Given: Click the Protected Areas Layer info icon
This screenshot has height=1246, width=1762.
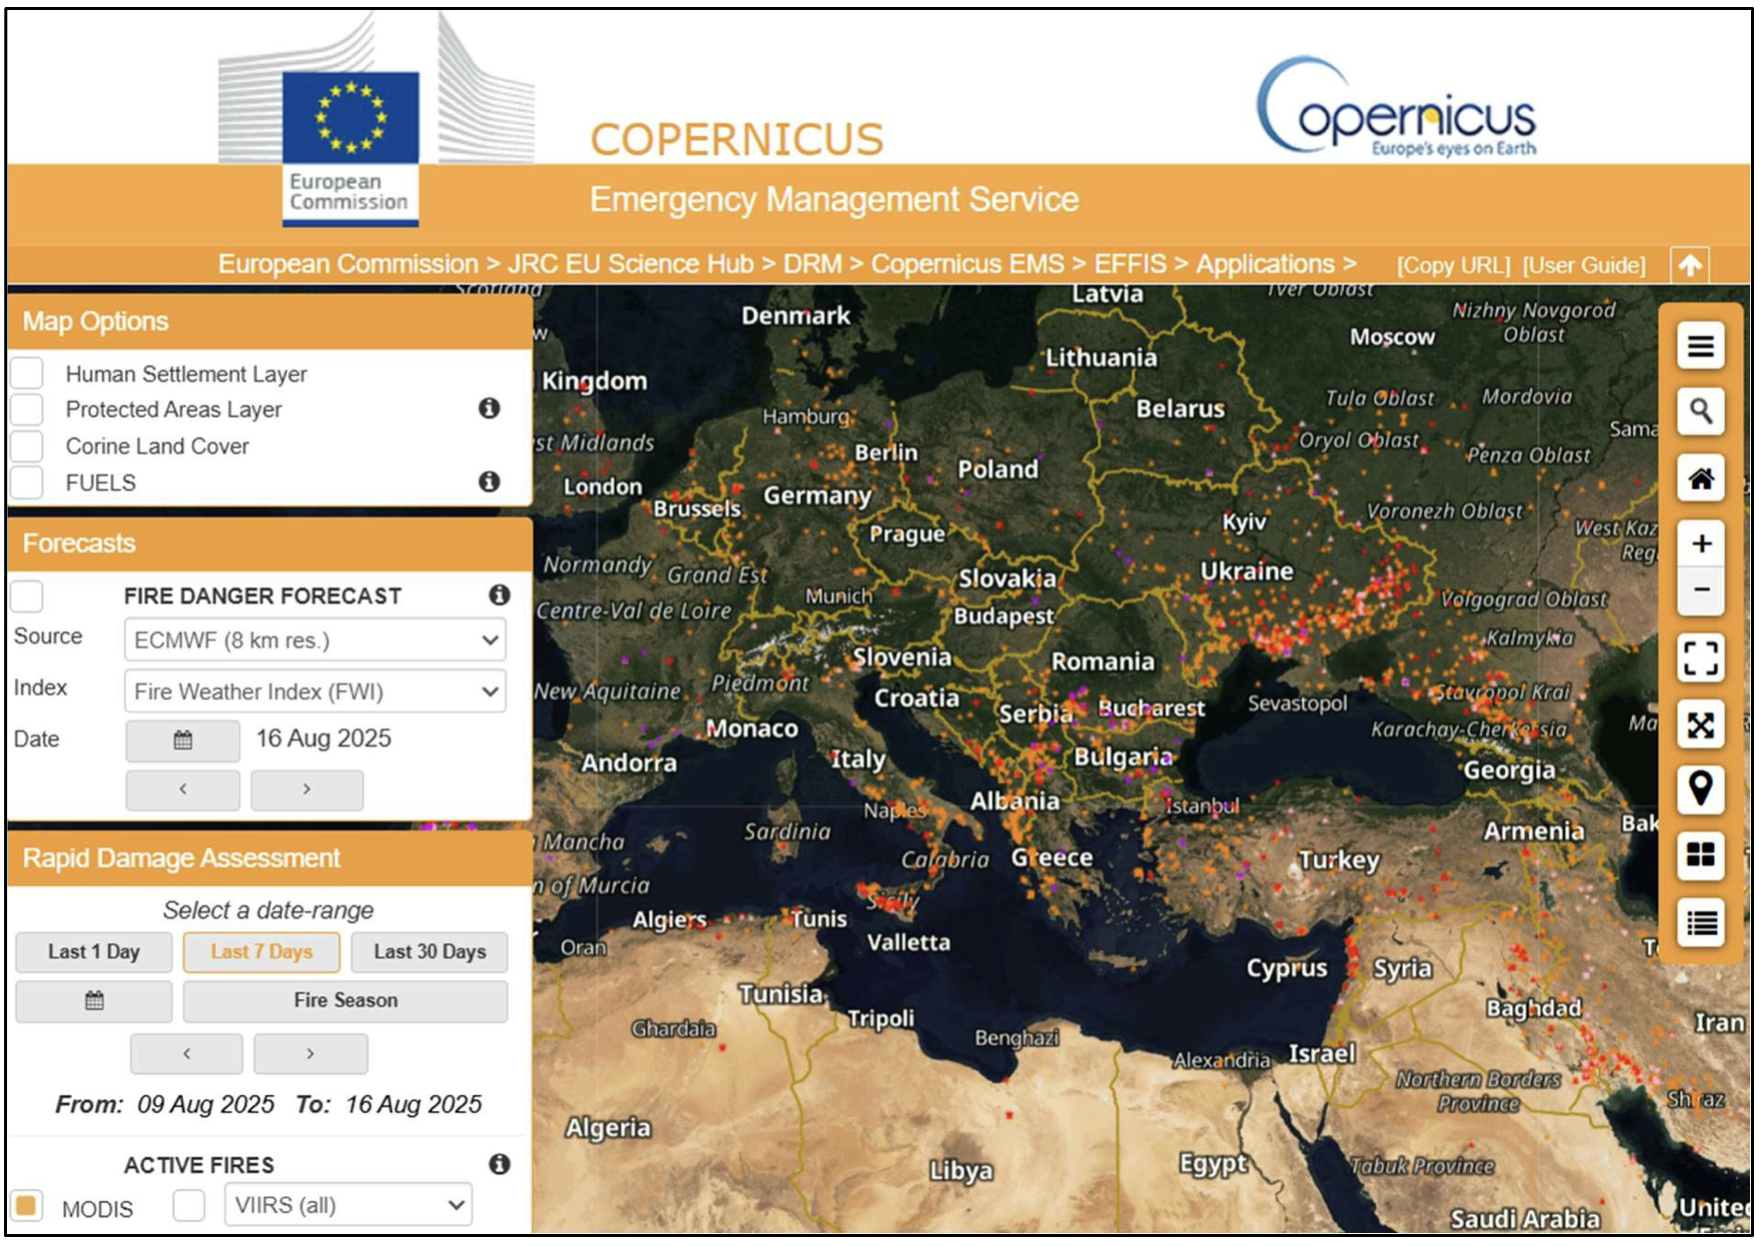Looking at the screenshot, I should pos(489,408).
